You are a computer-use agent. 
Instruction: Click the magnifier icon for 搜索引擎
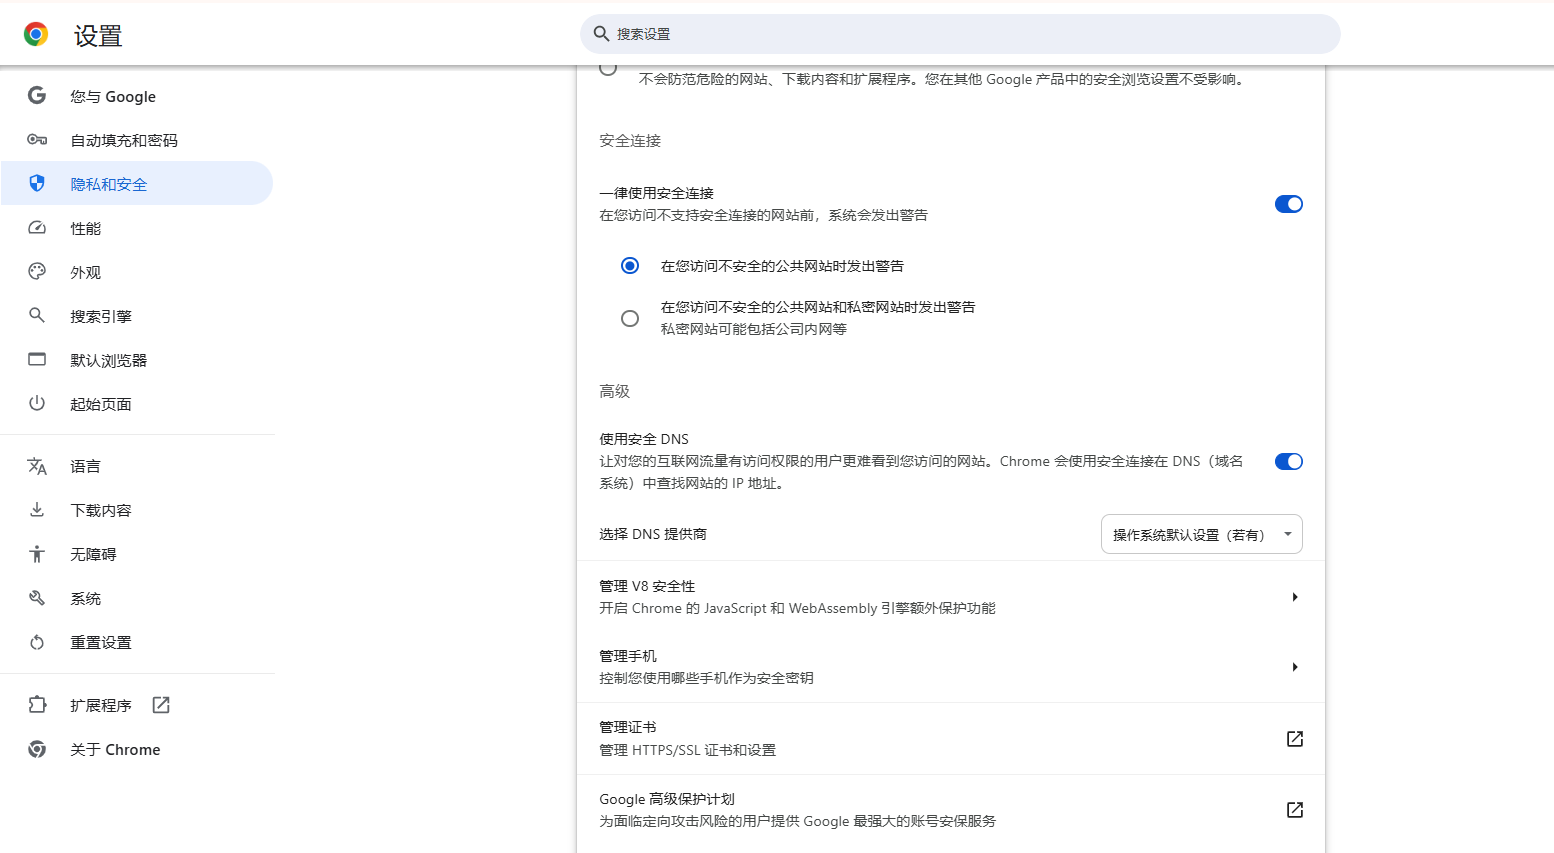point(37,315)
